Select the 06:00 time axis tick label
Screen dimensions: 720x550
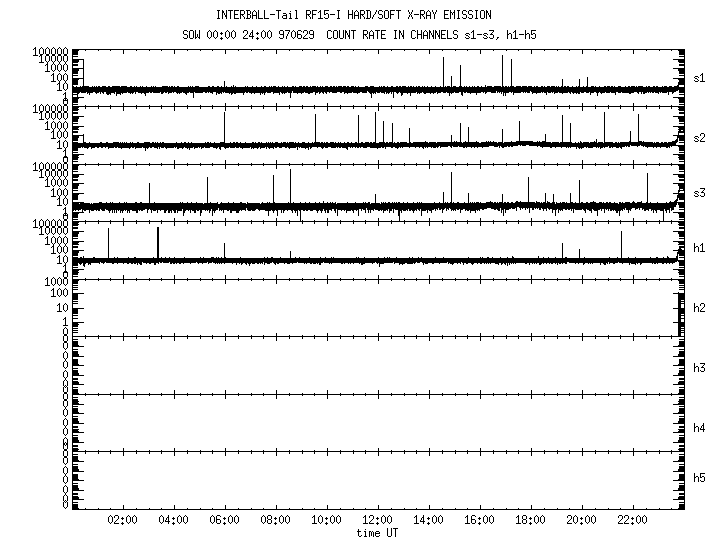224,521
